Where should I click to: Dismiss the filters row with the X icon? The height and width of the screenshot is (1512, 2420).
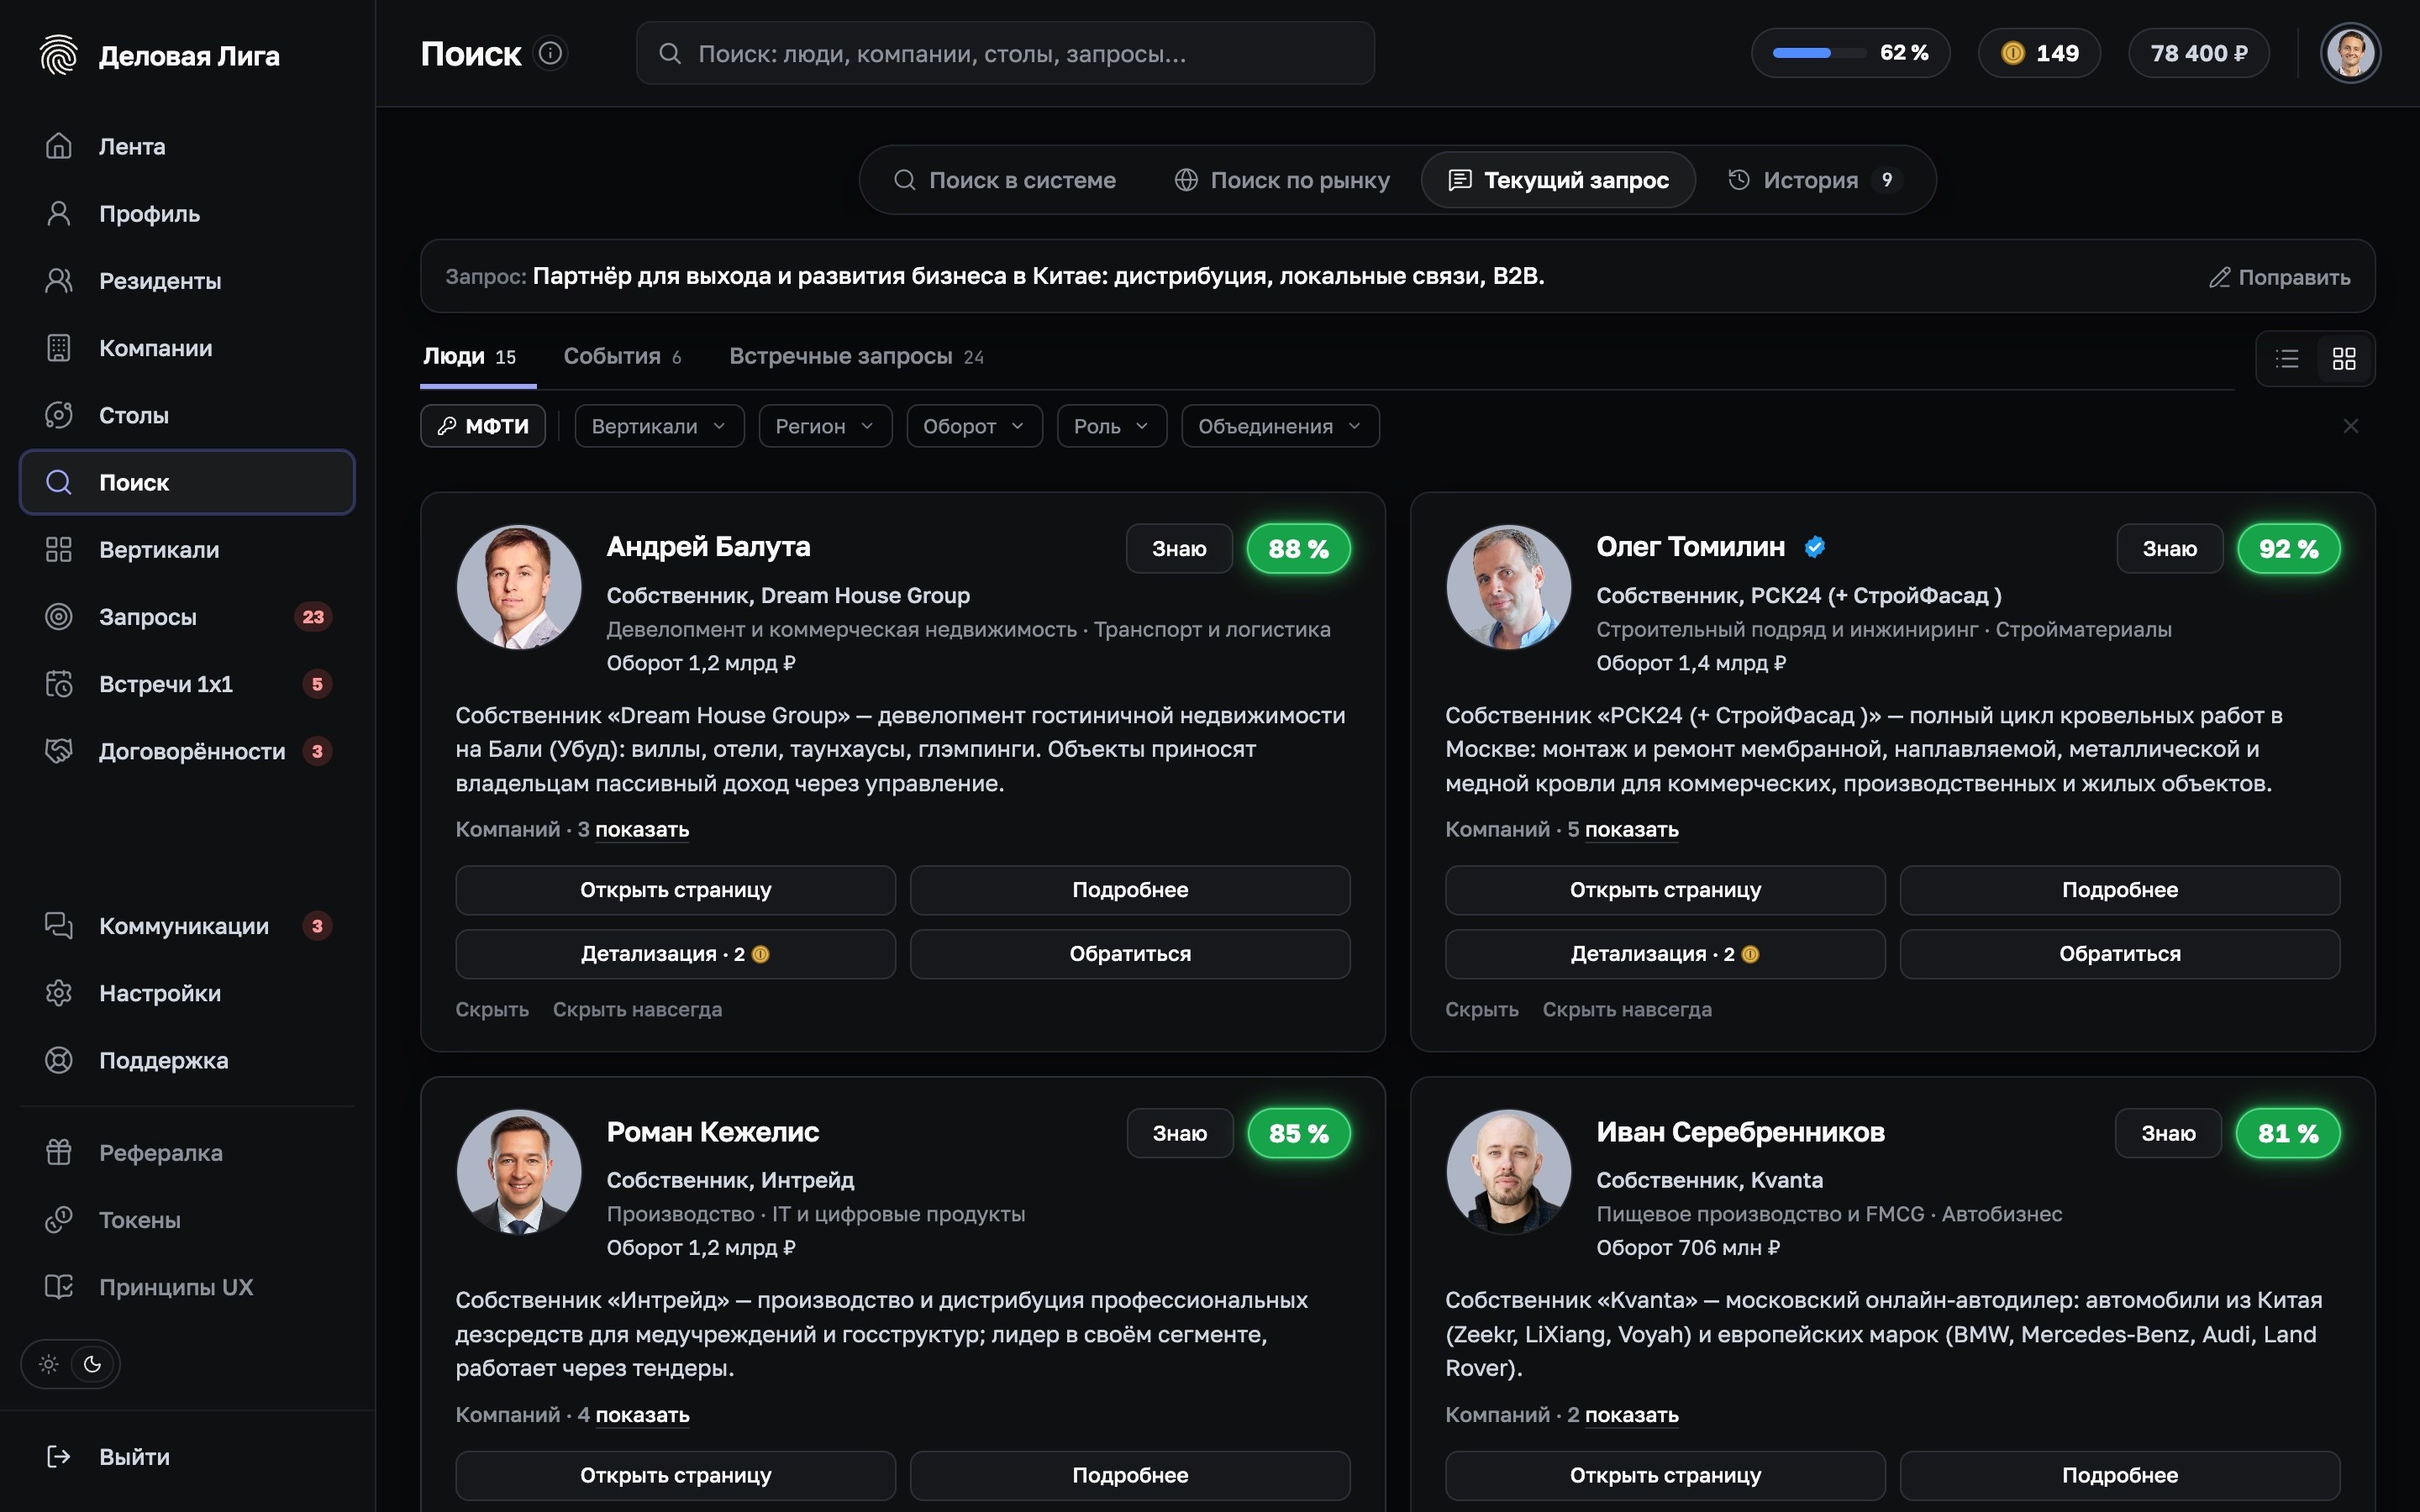(2350, 426)
